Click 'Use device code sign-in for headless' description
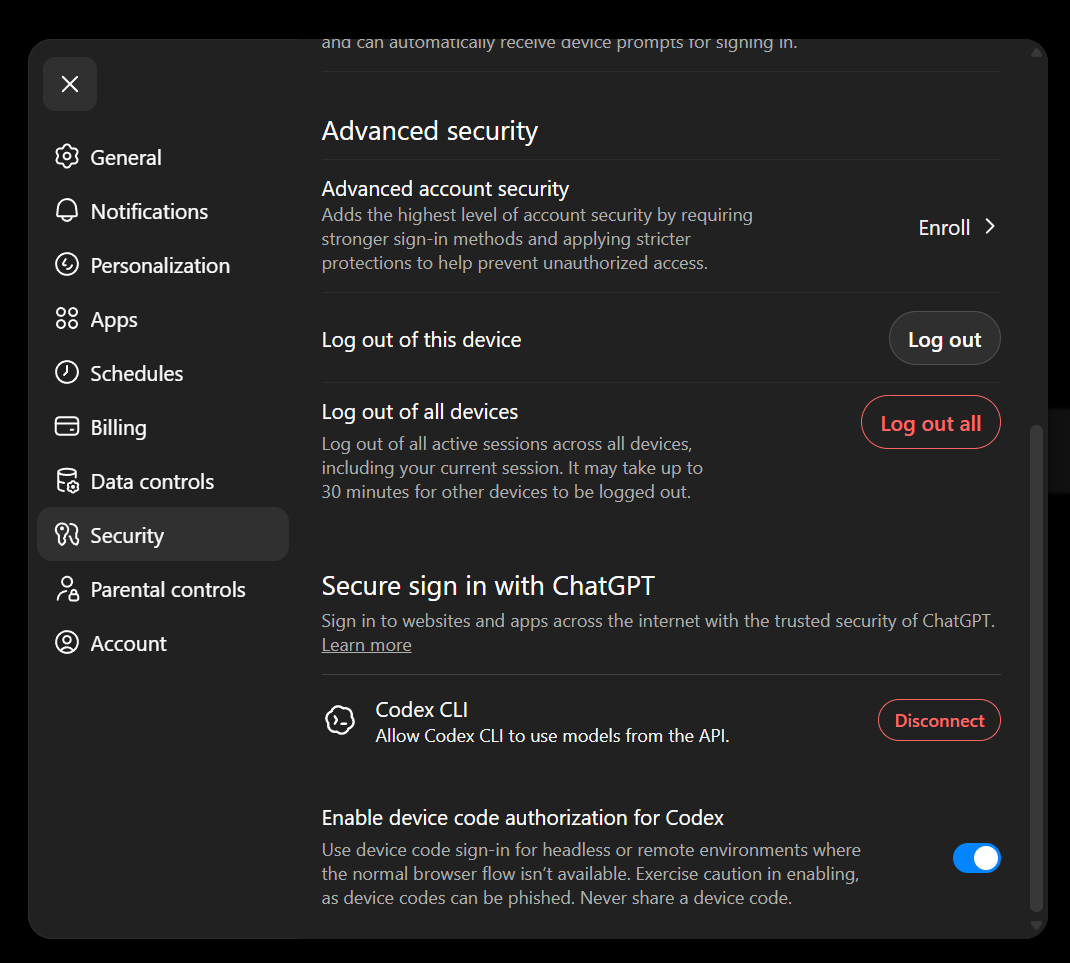 [x=591, y=874]
